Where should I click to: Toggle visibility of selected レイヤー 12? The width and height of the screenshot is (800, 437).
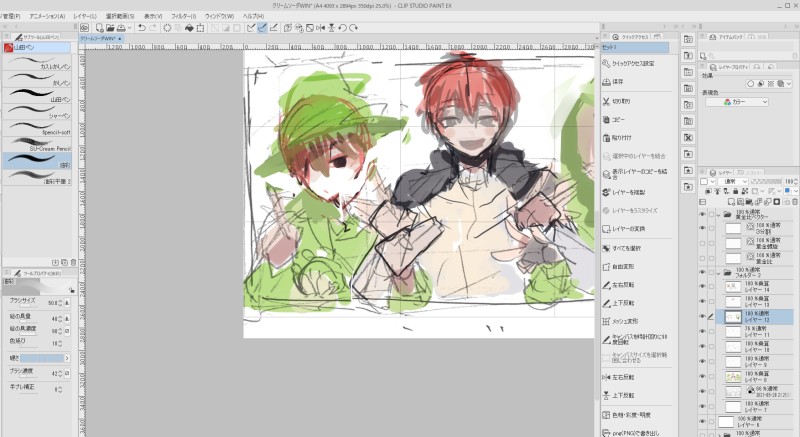click(x=703, y=317)
